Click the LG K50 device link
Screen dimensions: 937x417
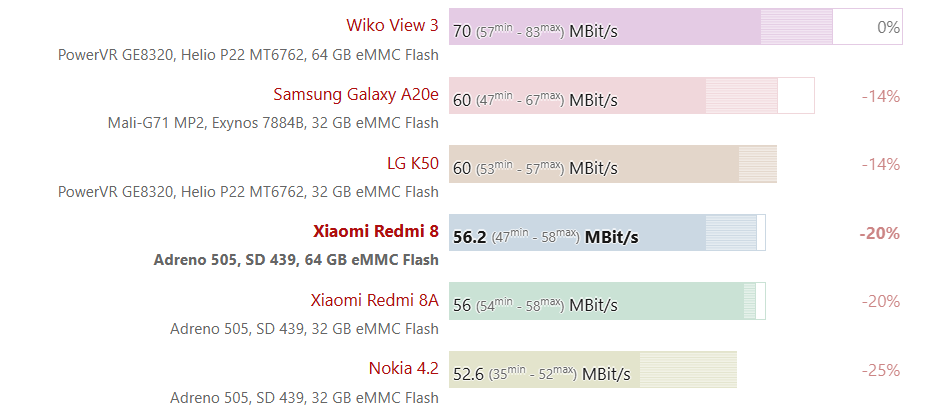pyautogui.click(x=412, y=163)
